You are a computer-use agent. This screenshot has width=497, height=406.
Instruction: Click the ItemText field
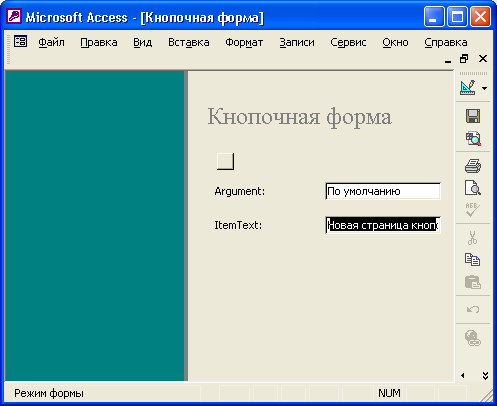(383, 225)
